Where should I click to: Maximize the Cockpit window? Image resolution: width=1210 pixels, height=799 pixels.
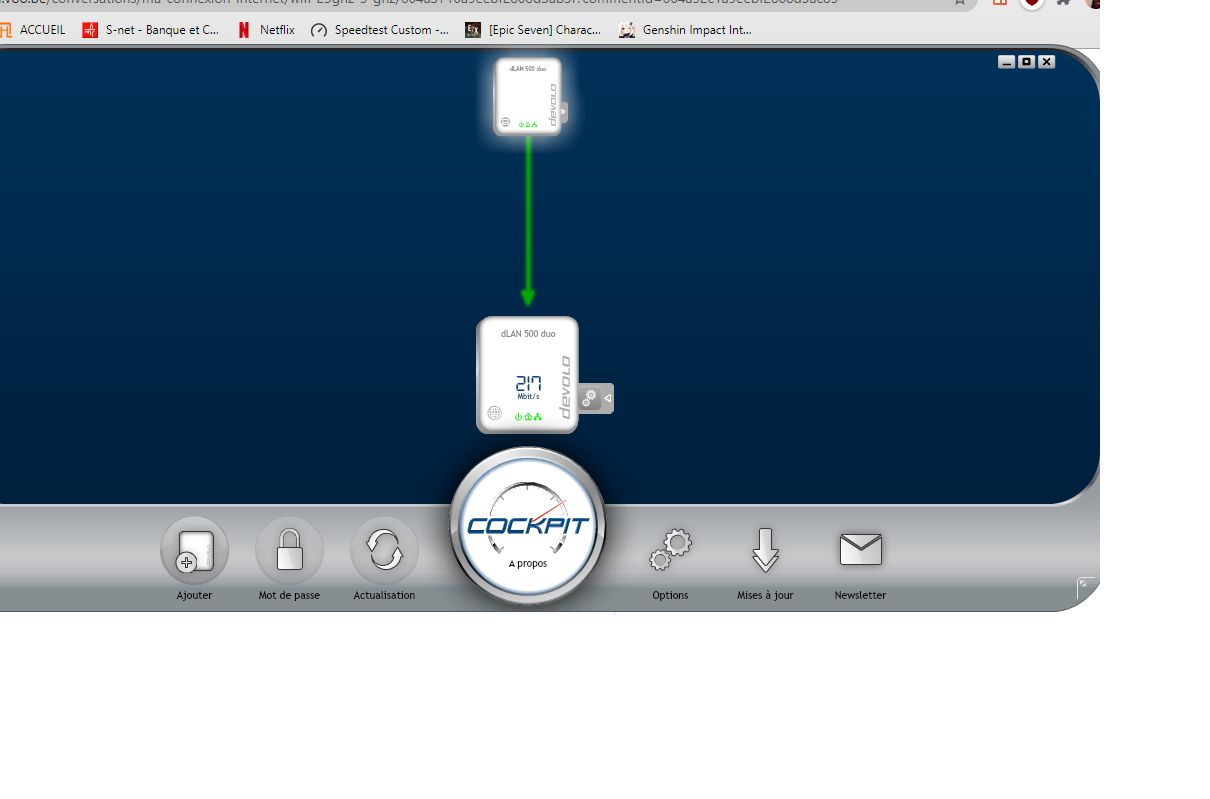[x=1026, y=62]
